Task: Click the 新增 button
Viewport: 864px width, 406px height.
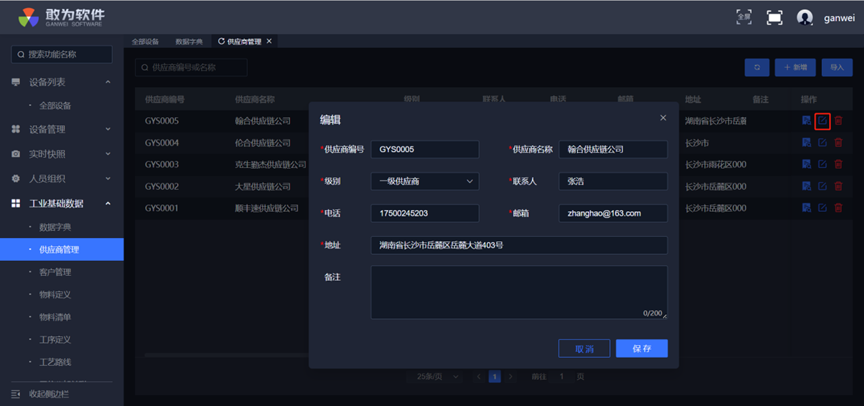Action: [x=795, y=67]
